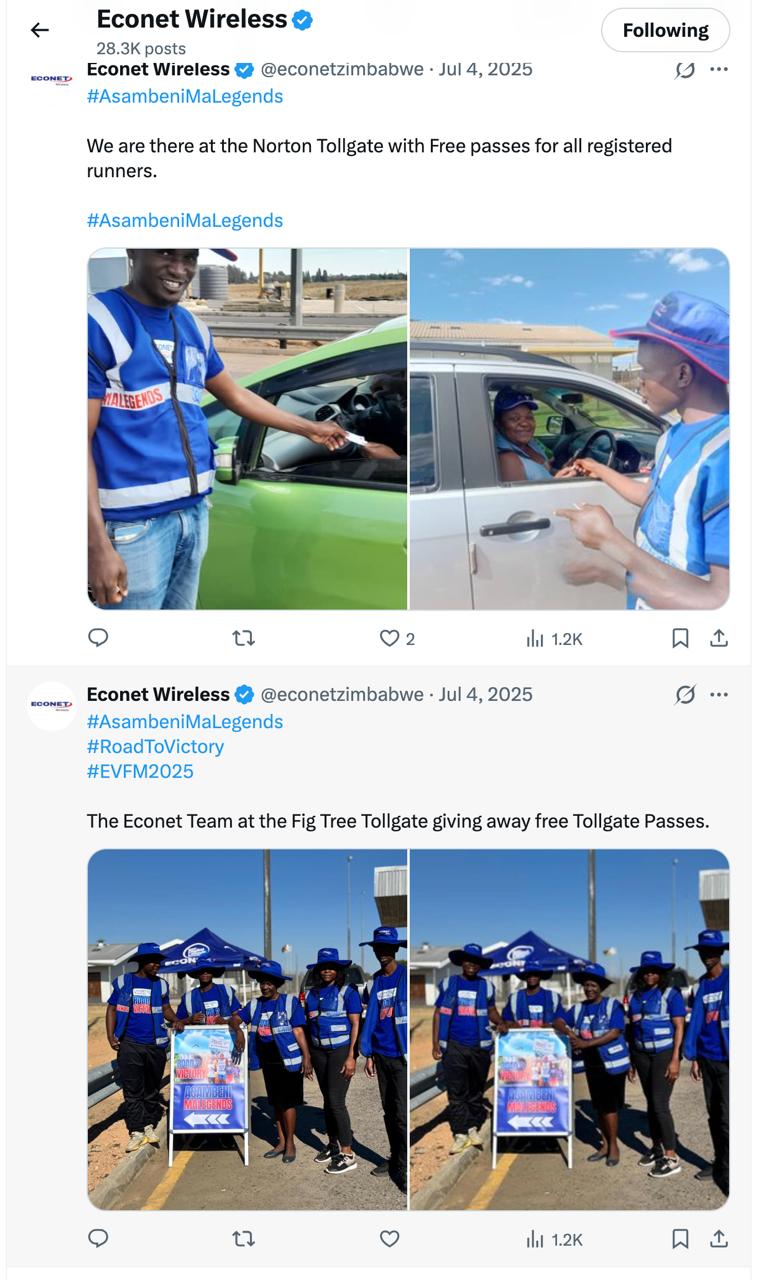Image resolution: width=766 pixels, height=1280 pixels.
Task: Open more options on Norton Tollgate post
Action: click(x=718, y=69)
